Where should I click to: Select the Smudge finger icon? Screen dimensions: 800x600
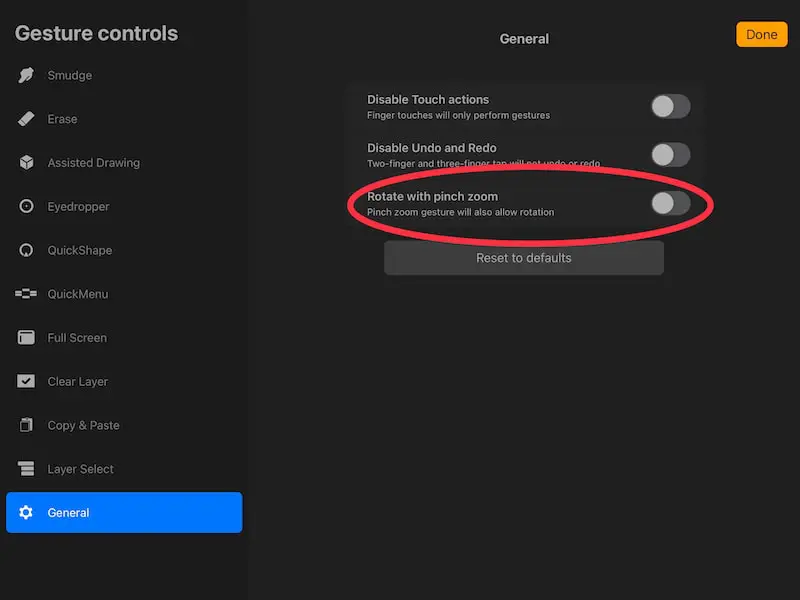tap(26, 75)
